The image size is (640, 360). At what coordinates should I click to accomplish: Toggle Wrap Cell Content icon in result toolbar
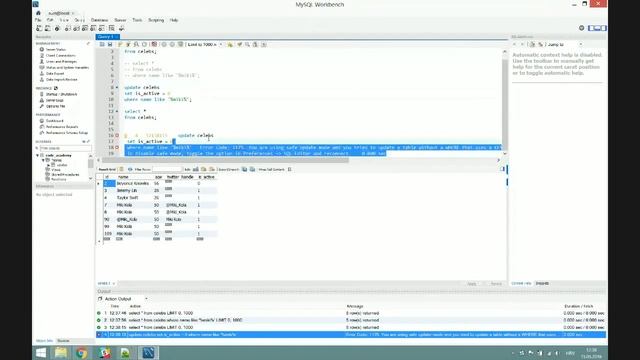(290, 169)
